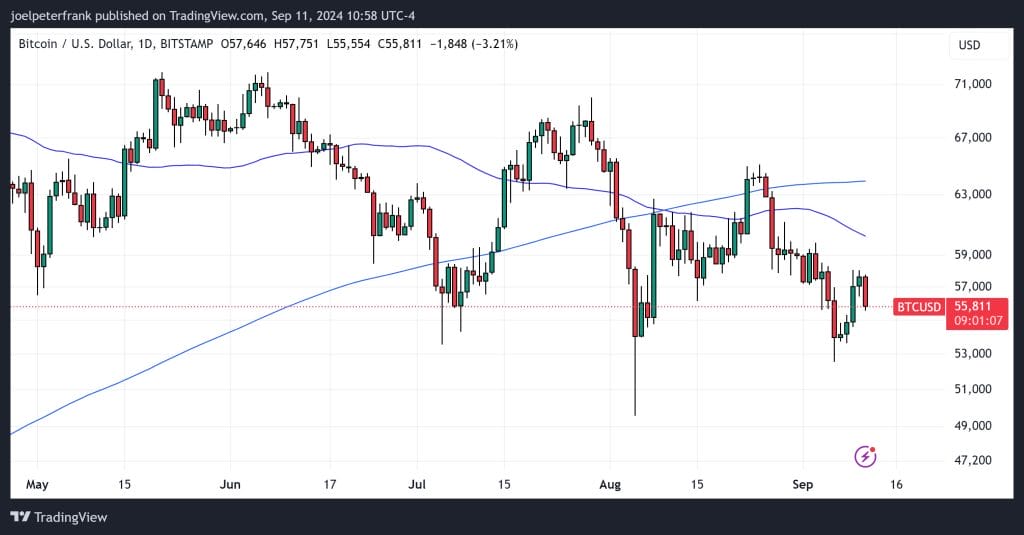Click the 71,000 price axis label
This screenshot has height=535, width=1024.
pos(973,84)
